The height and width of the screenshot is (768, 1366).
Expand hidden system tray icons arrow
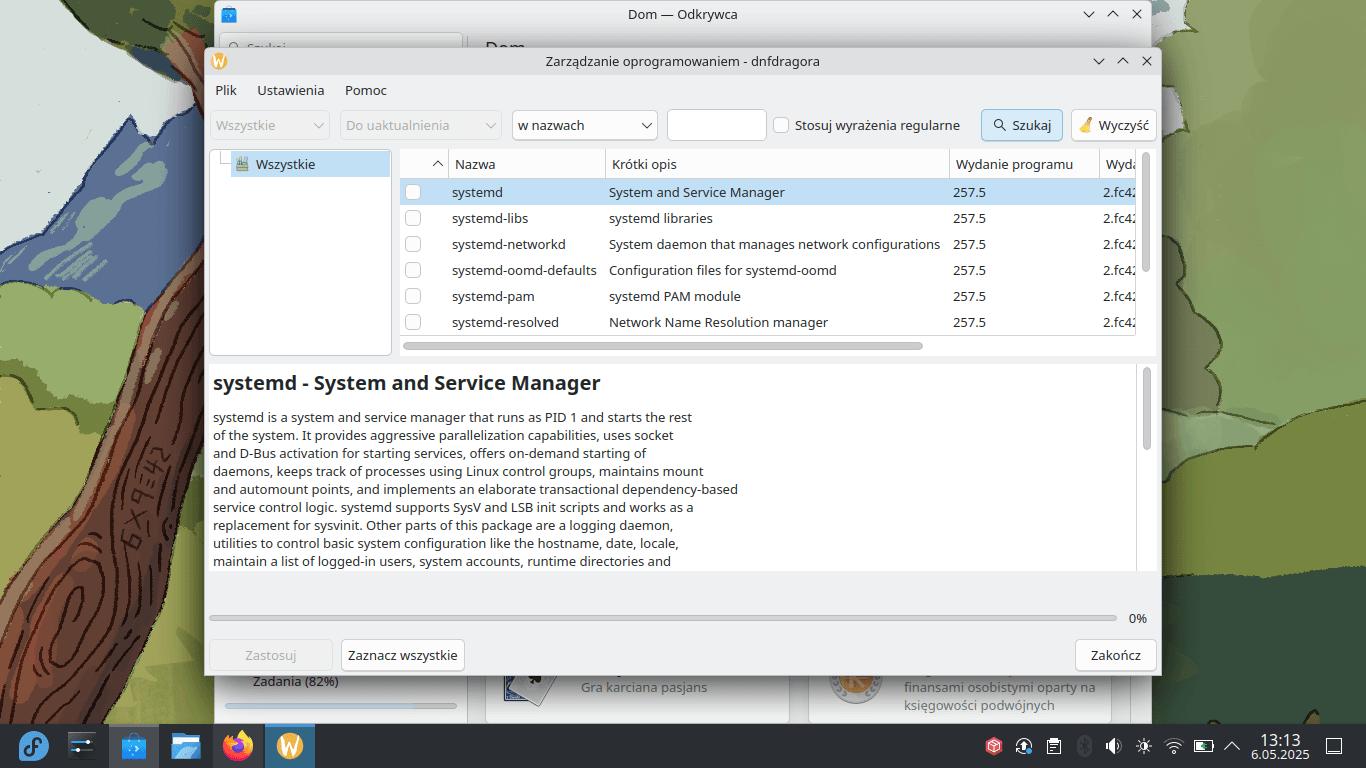(x=1232, y=746)
